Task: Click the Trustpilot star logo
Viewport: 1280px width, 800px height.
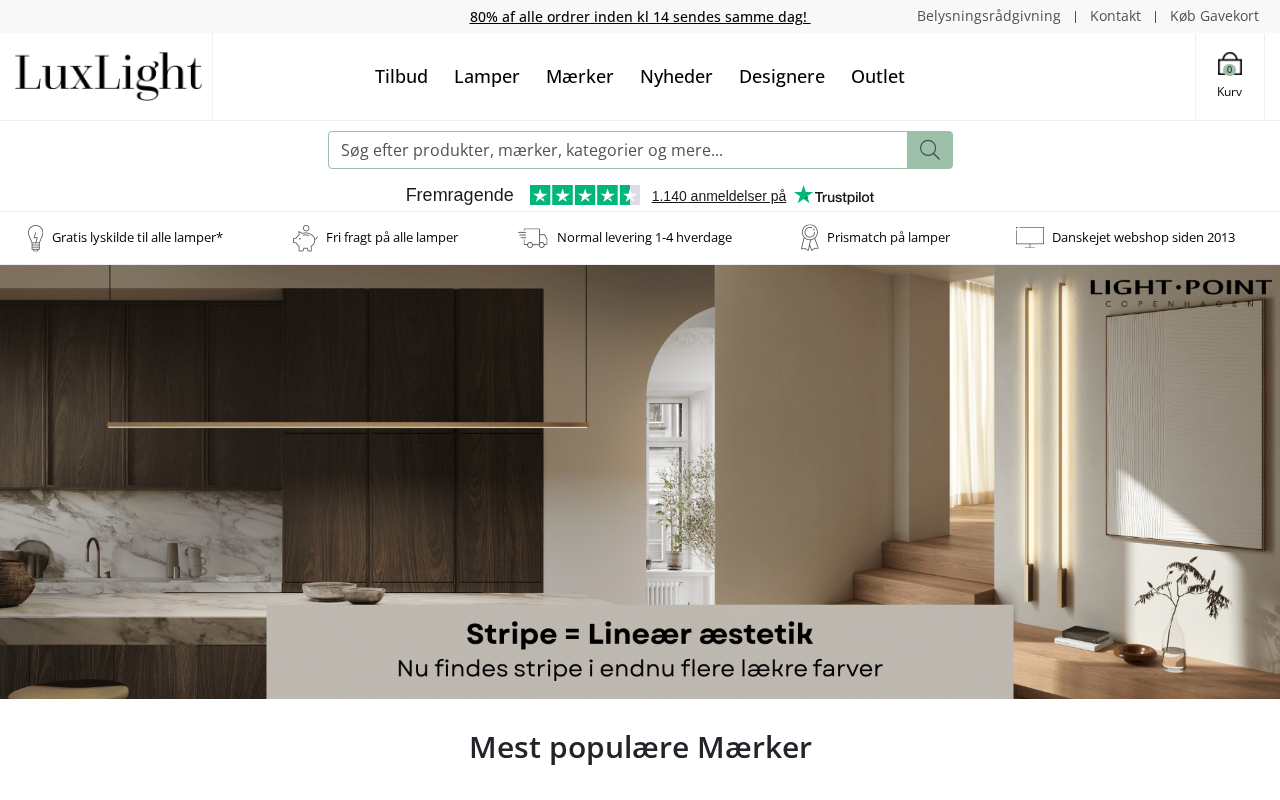Action: pos(834,195)
